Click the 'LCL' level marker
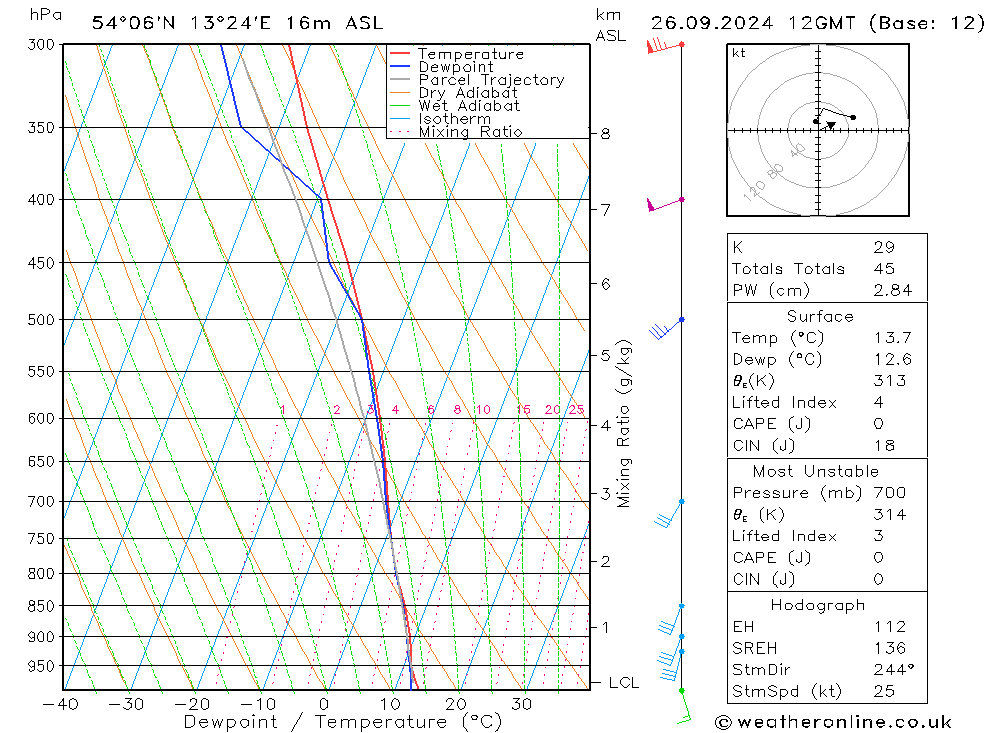The width and height of the screenshot is (1000, 733). [x=624, y=683]
